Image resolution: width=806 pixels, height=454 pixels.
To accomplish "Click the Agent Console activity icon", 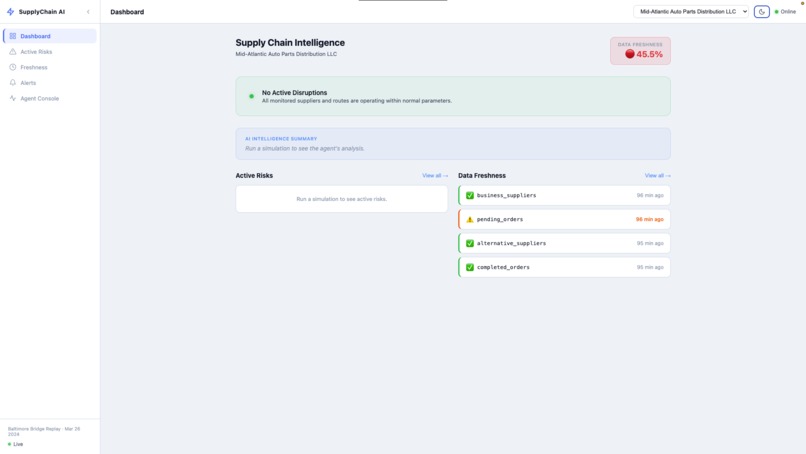I will coord(13,98).
